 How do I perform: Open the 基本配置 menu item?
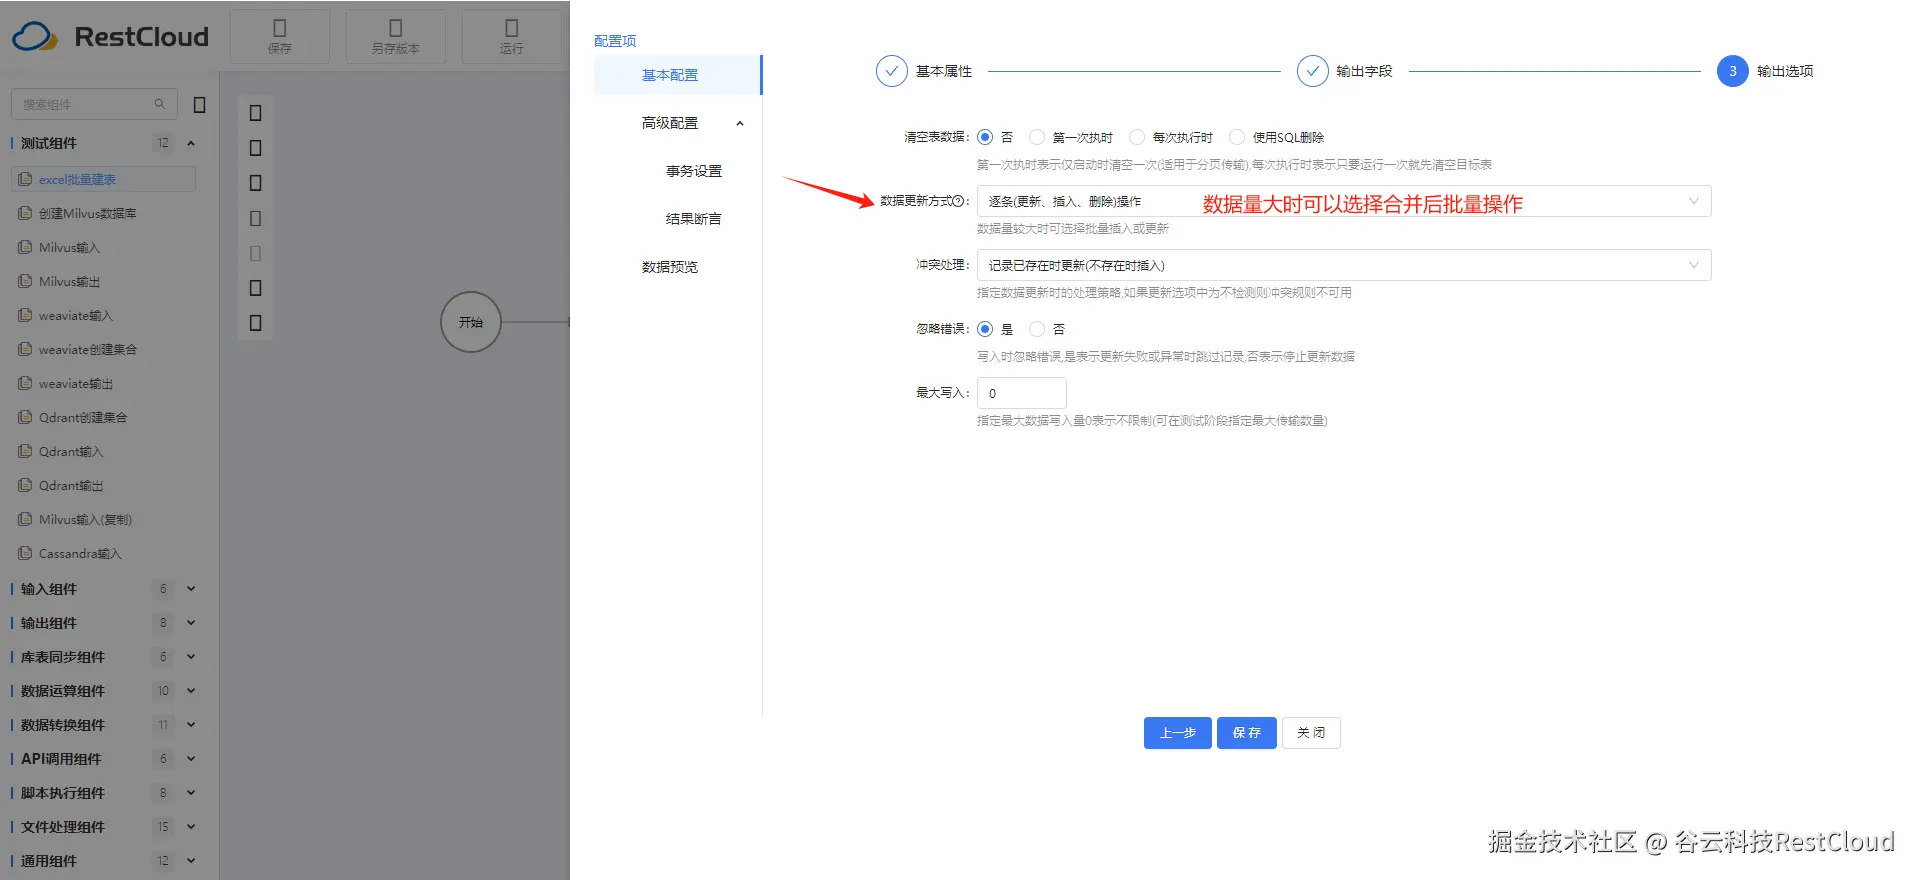click(677, 75)
